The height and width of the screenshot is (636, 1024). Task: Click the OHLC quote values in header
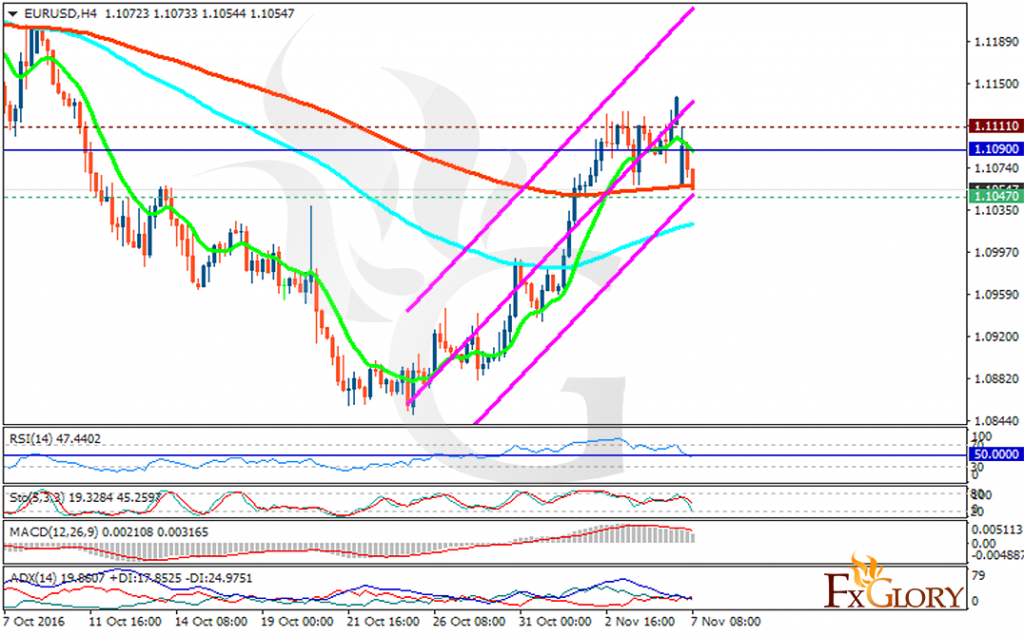[199, 13]
